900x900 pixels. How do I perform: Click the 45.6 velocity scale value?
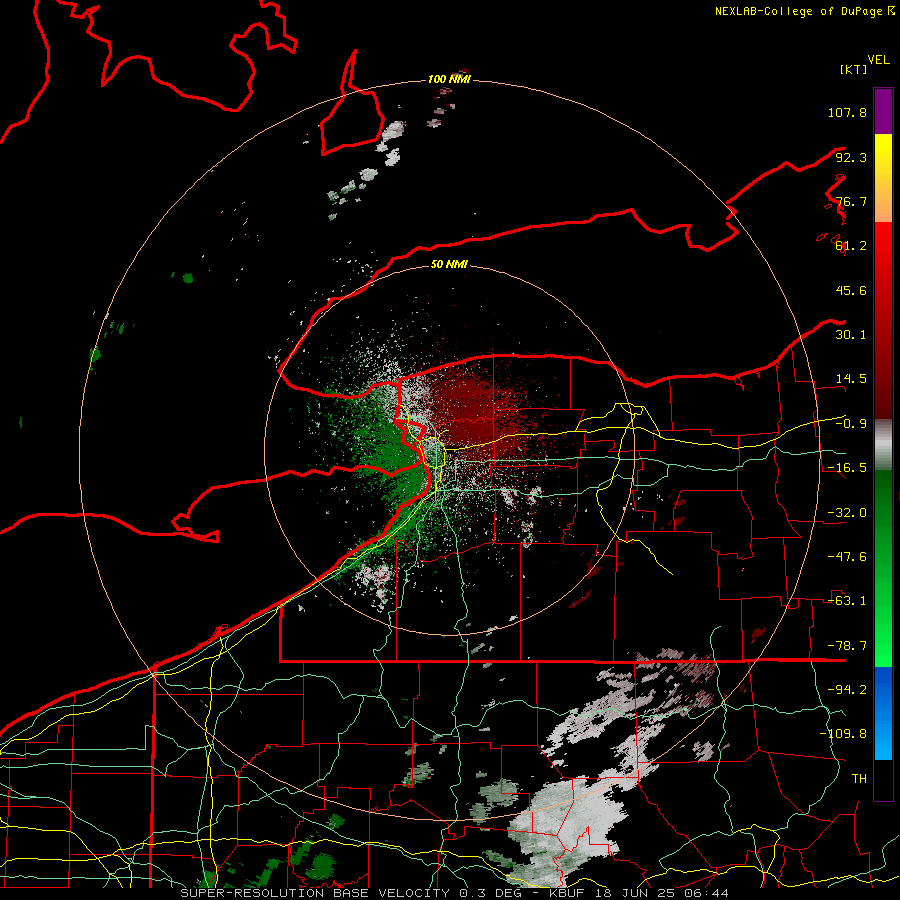point(851,290)
